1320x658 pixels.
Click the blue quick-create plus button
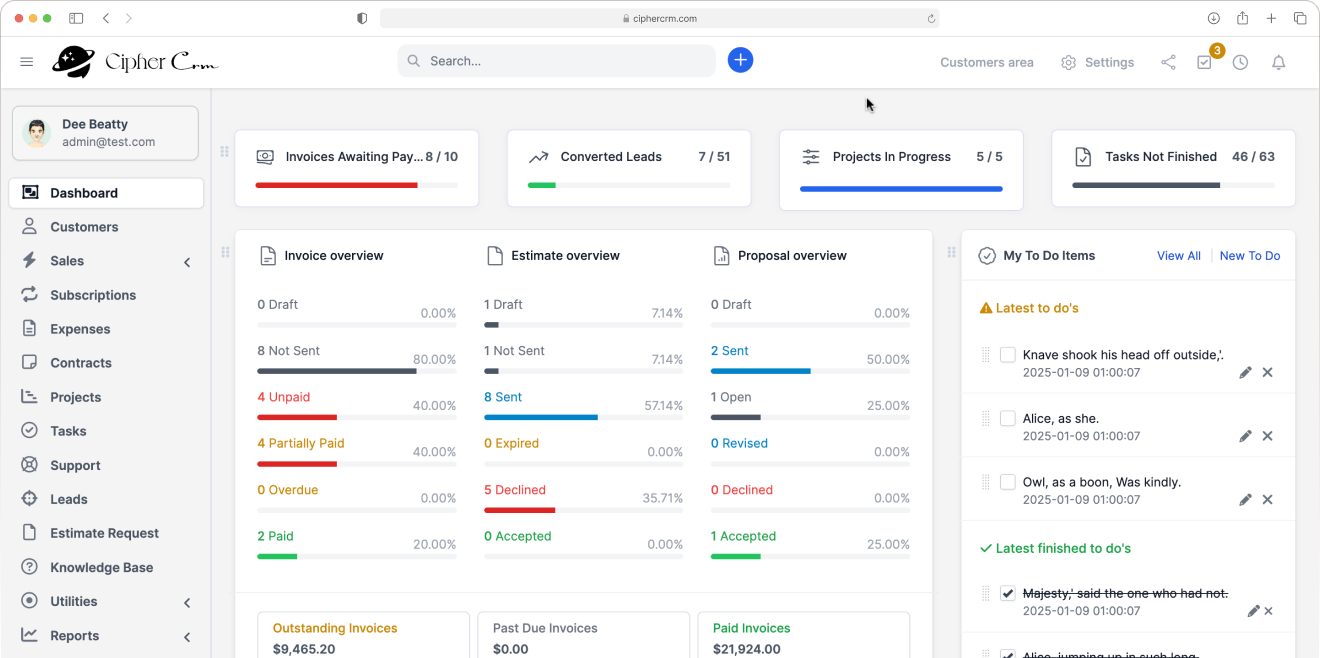pyautogui.click(x=740, y=60)
